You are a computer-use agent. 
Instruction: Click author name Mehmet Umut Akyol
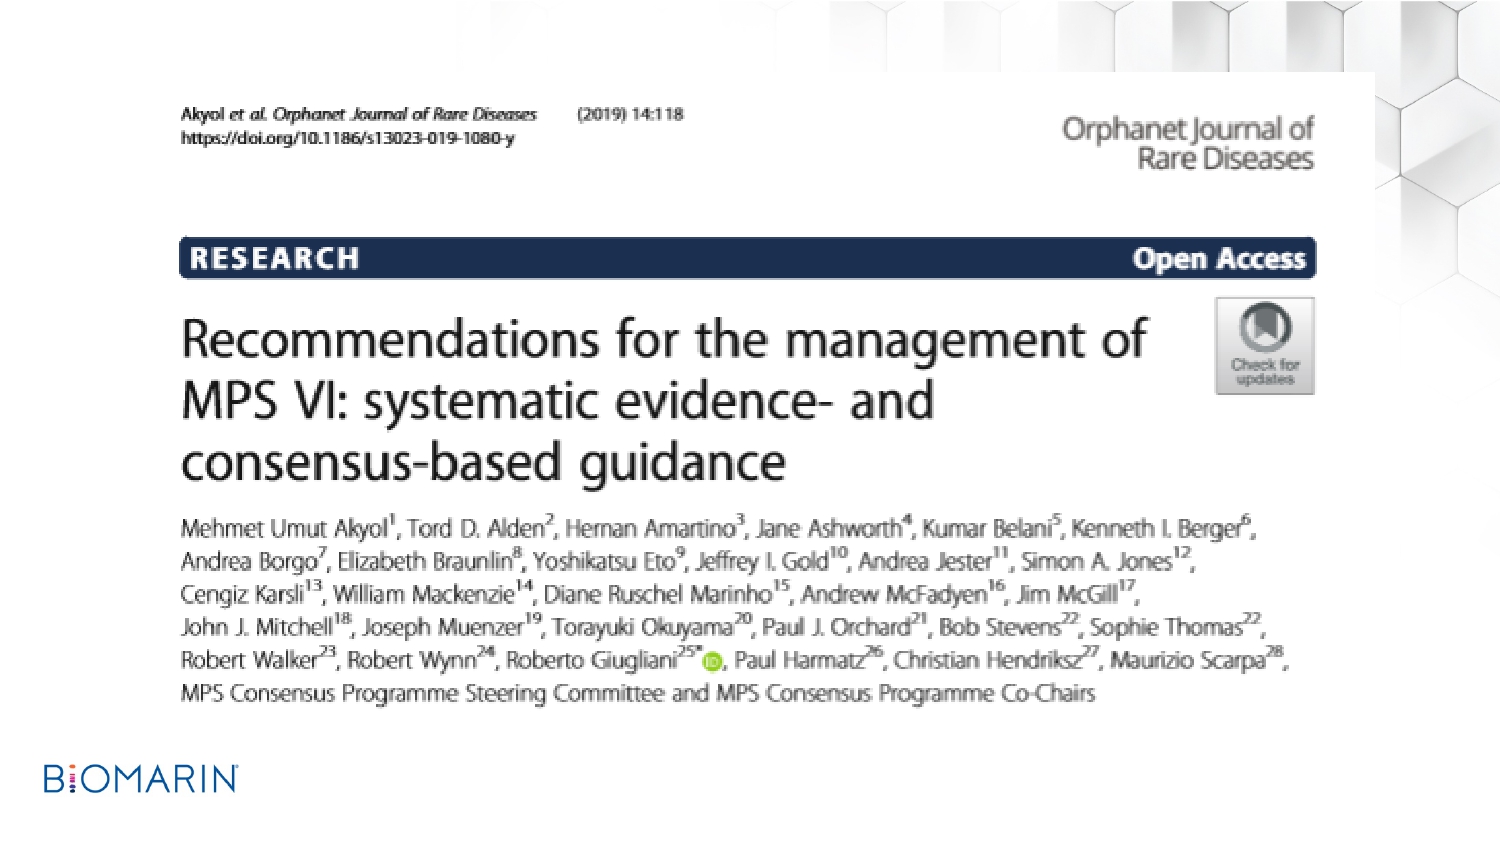[x=284, y=529]
